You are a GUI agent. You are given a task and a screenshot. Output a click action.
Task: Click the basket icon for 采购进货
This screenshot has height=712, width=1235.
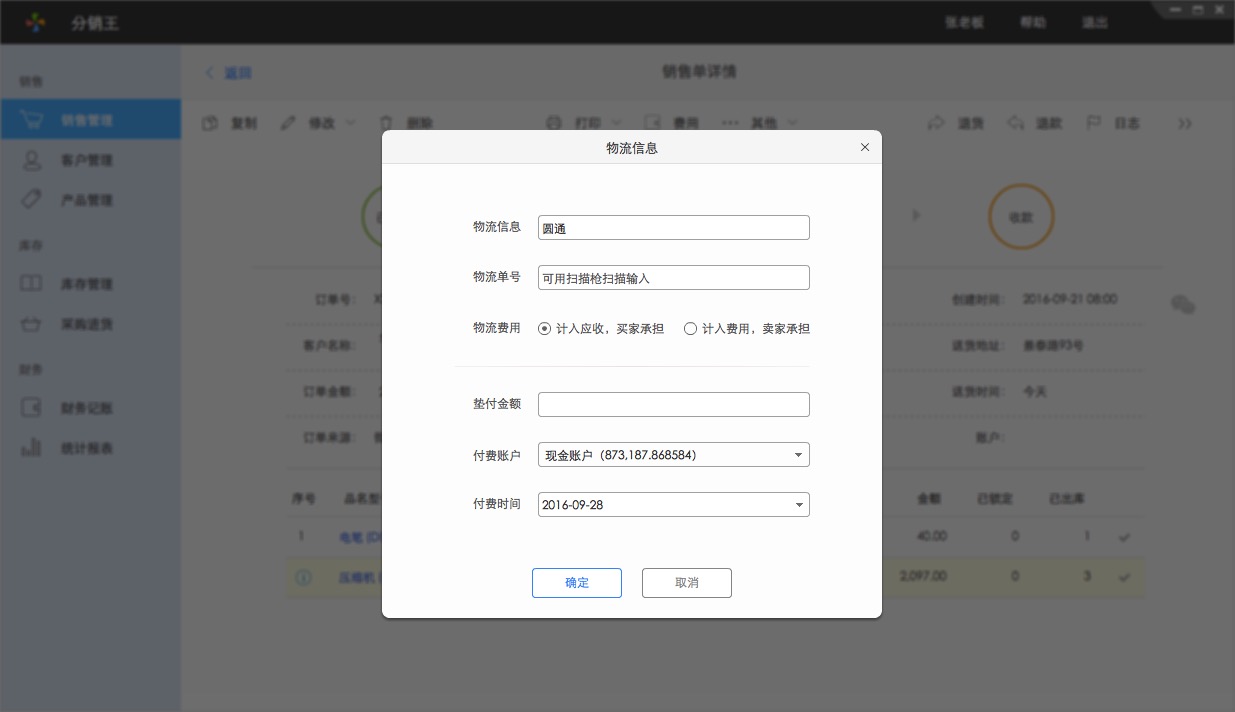[x=31, y=324]
